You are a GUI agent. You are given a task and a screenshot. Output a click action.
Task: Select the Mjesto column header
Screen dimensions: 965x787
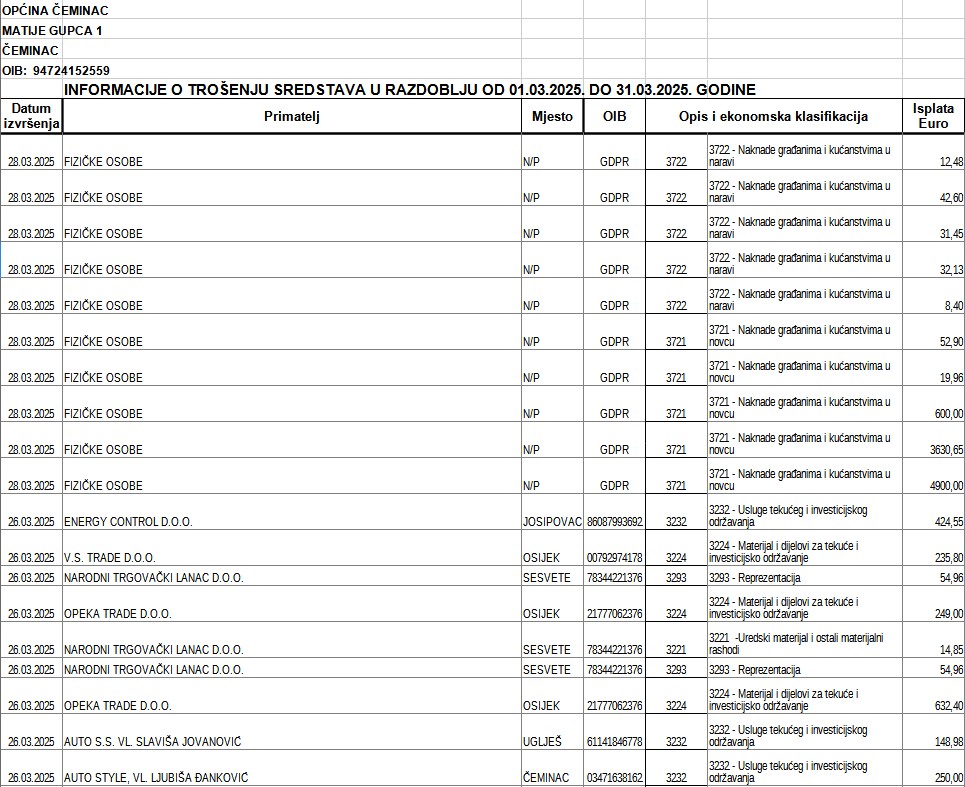551,116
